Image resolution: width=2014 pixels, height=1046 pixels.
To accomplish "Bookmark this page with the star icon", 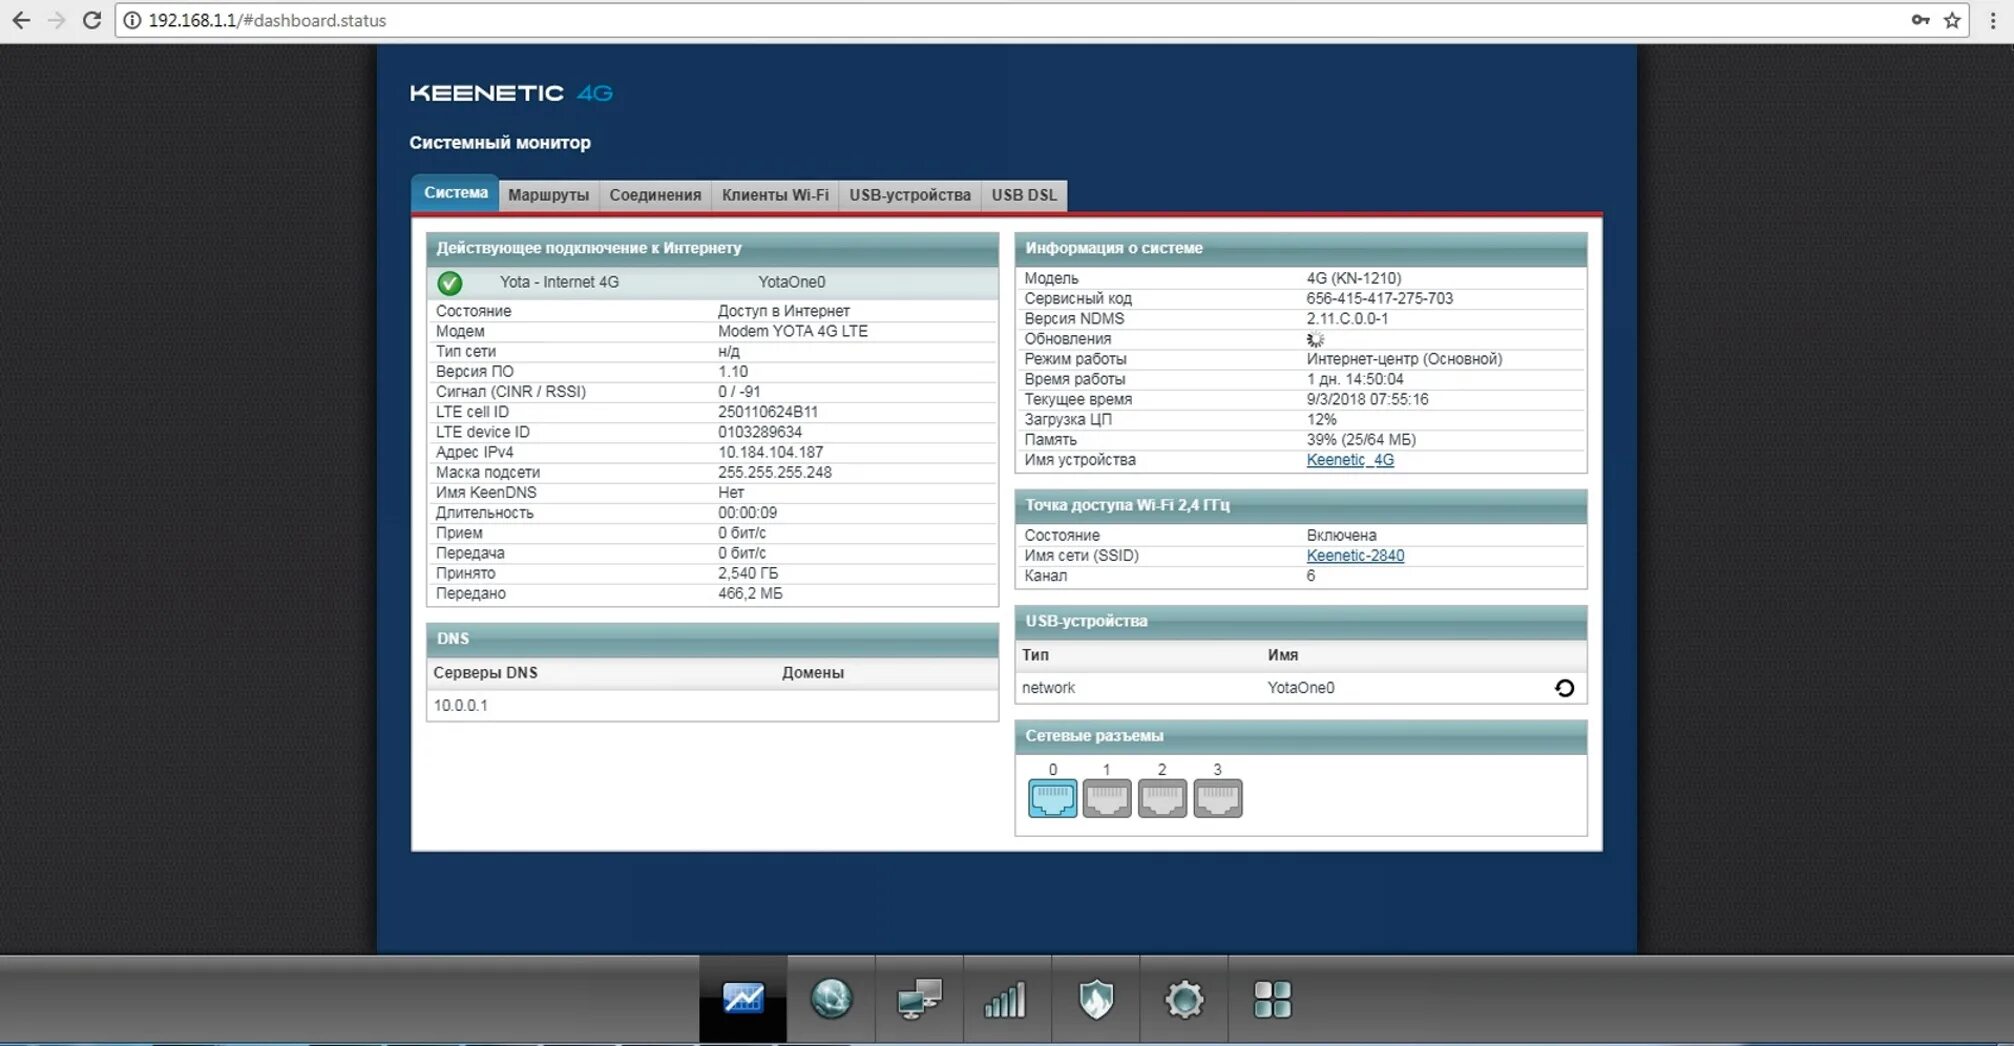I will click(x=1952, y=20).
